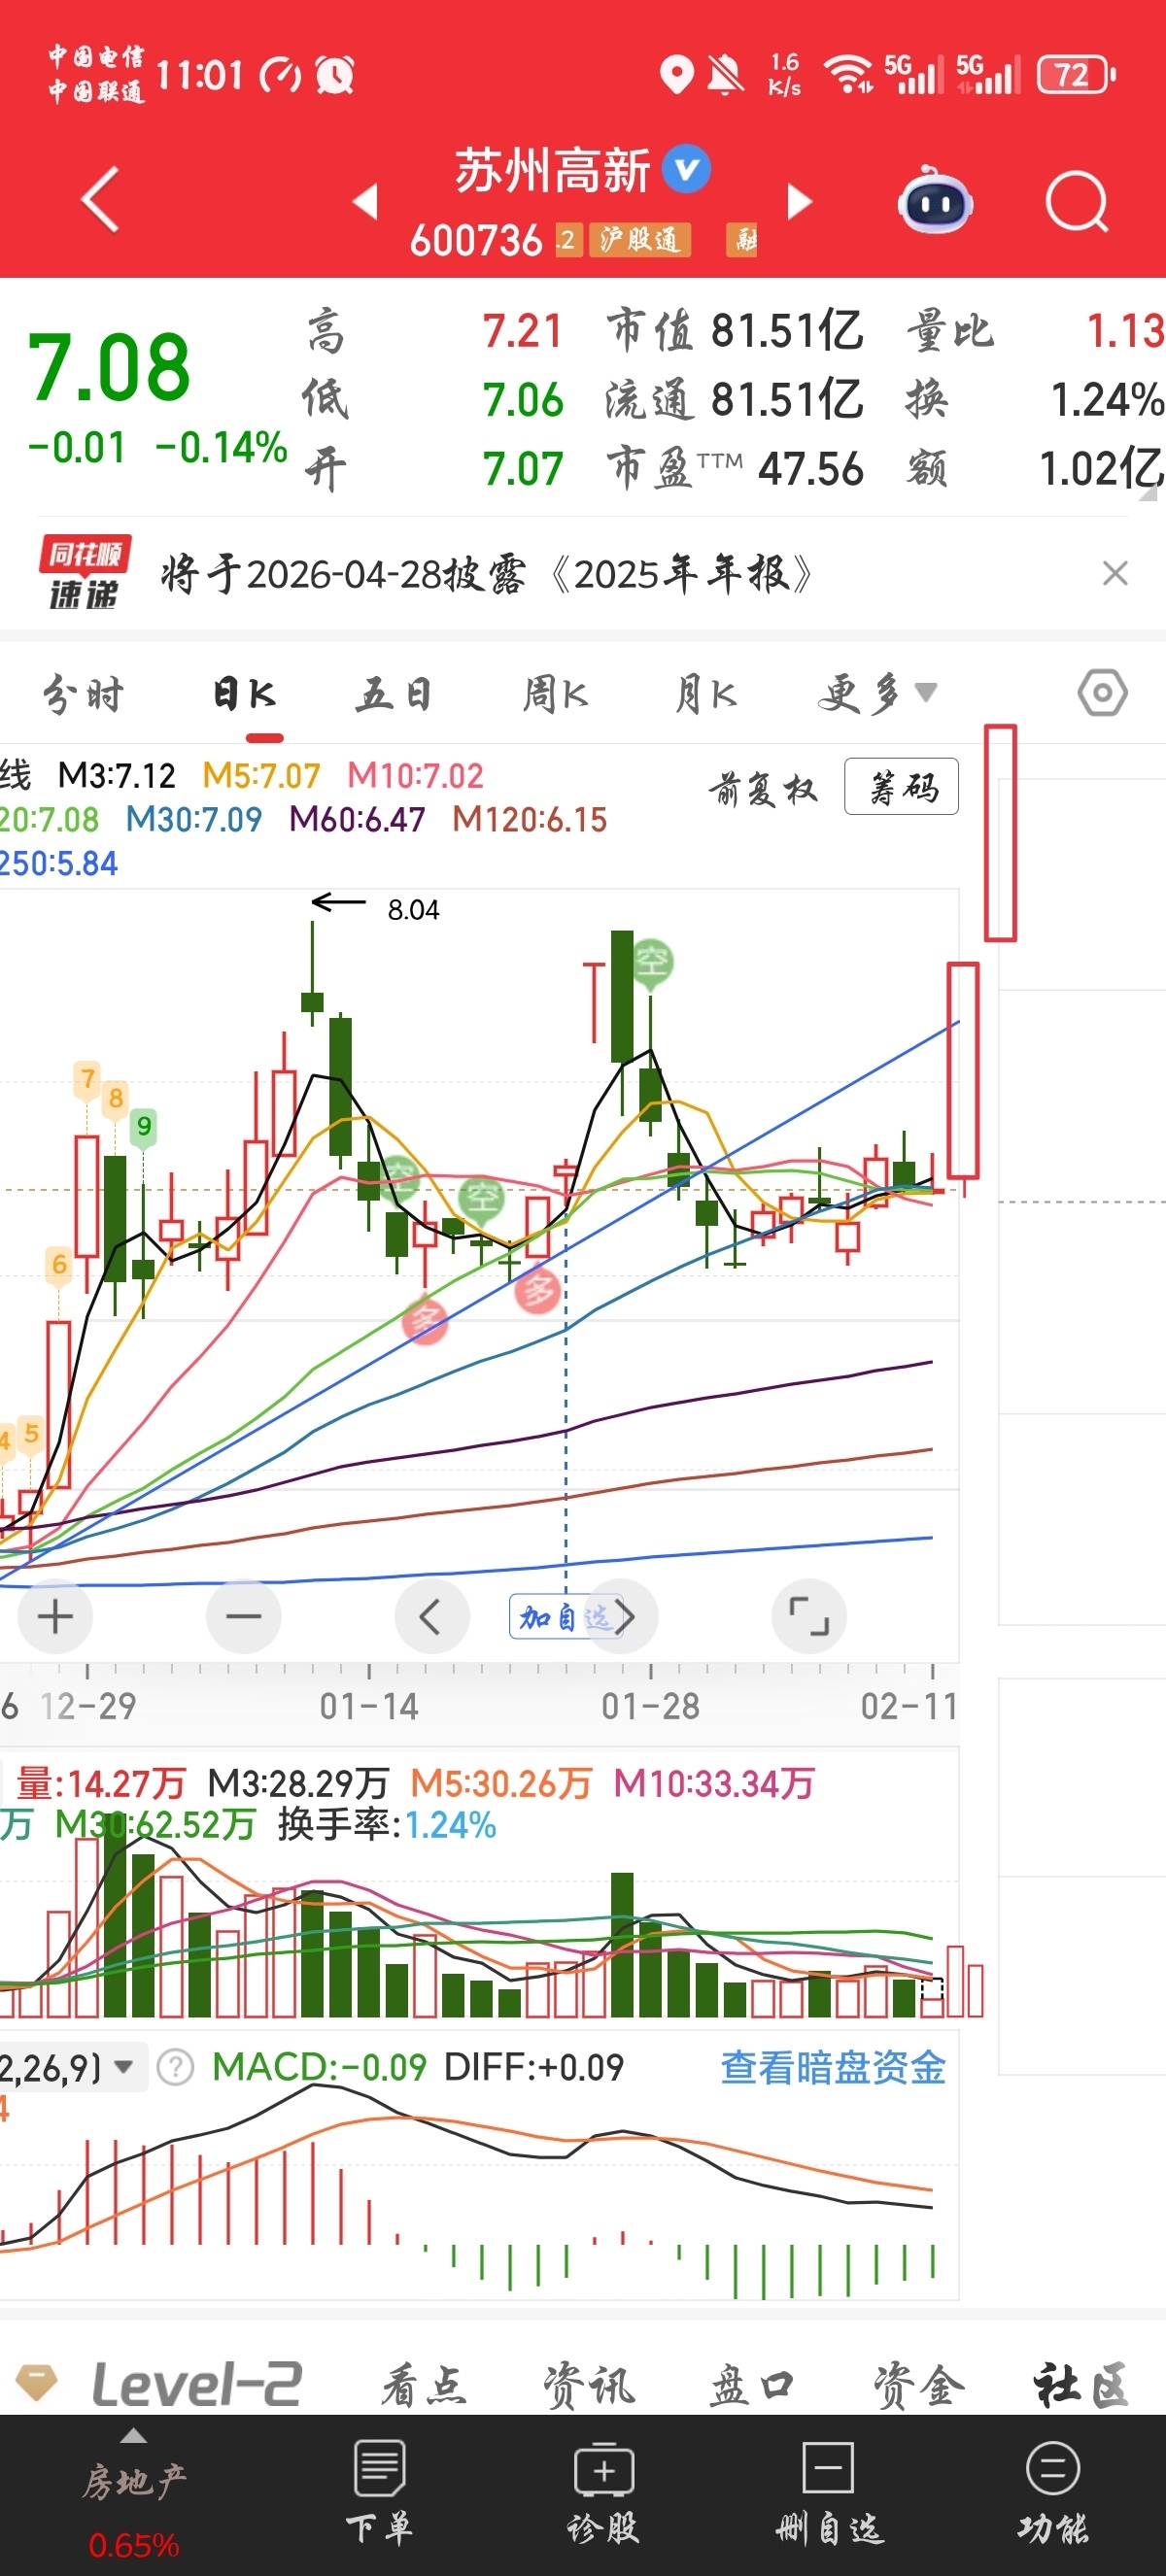The width and height of the screenshot is (1166, 2576).
Task: Move chart left with the chevron button
Action: pyautogui.click(x=432, y=1616)
